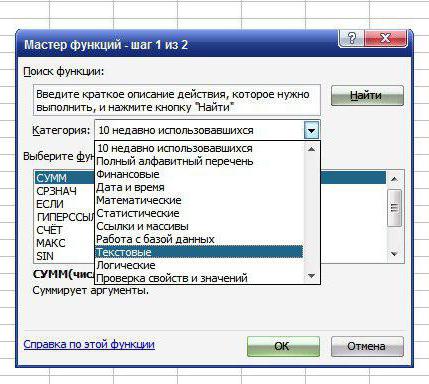Select the СУММ function
The width and height of the screenshot is (429, 384).
tap(65, 178)
